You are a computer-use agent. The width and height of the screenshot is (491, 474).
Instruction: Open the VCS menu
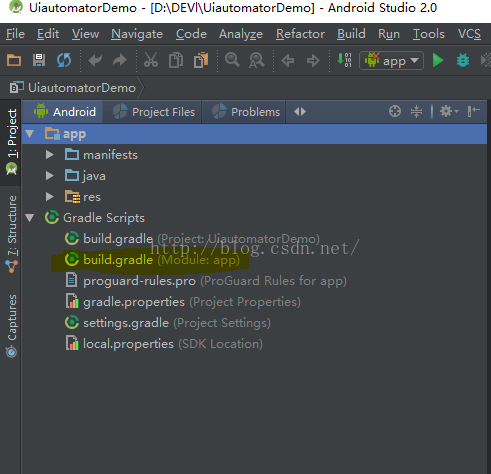pos(469,34)
